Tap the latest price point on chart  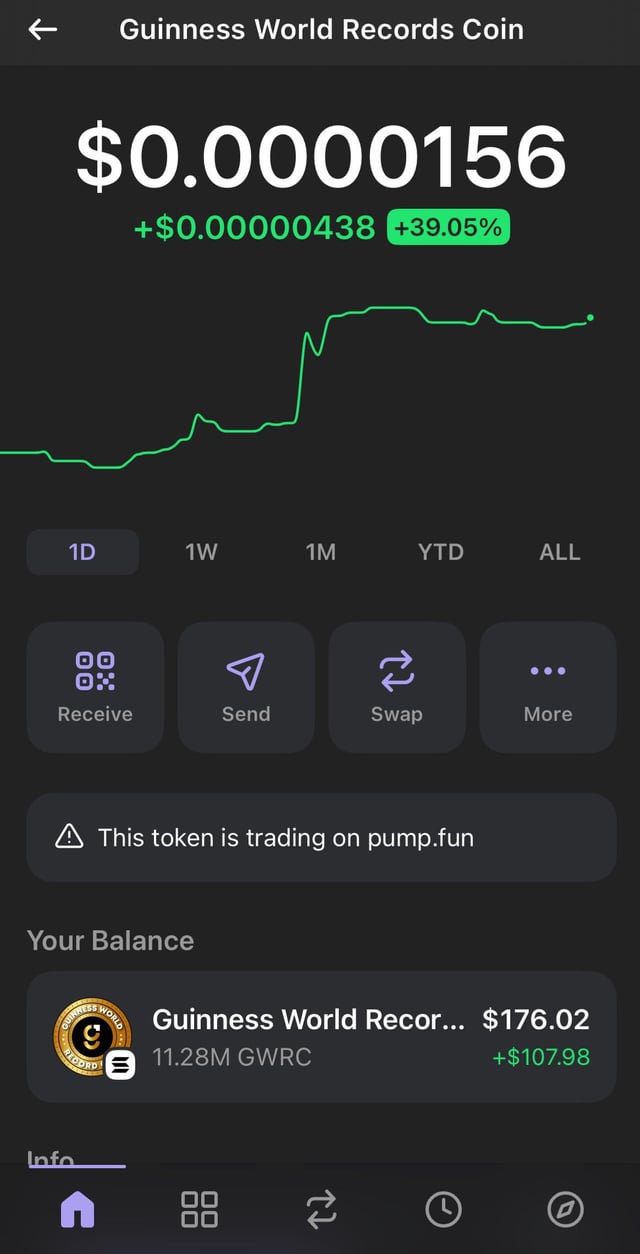[590, 317]
